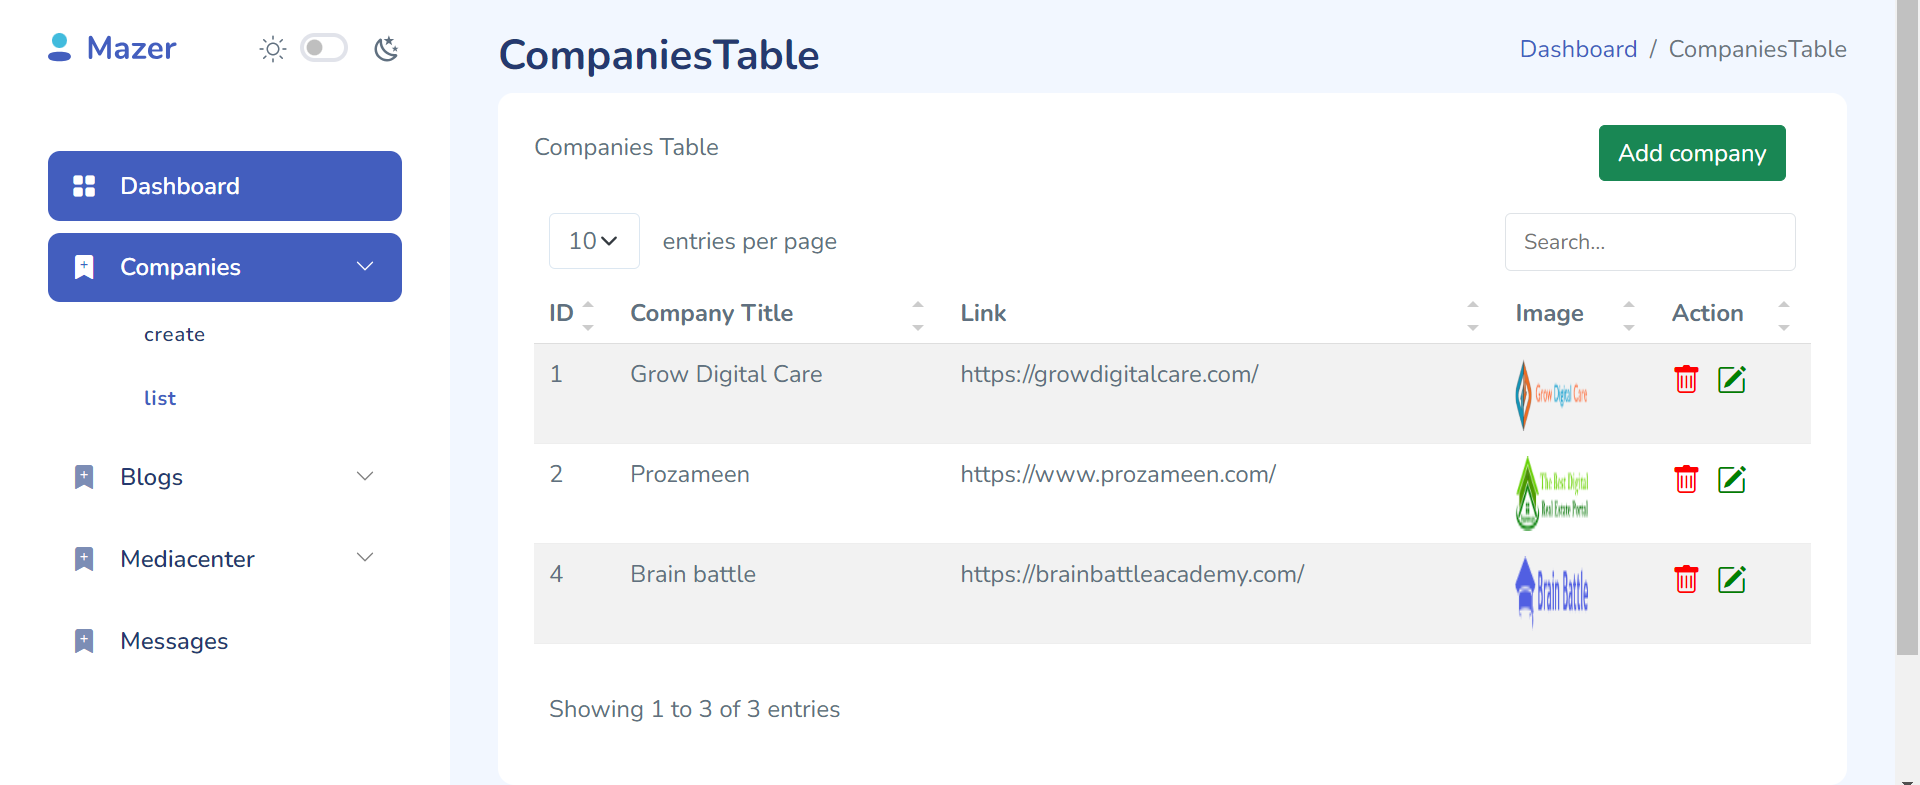Sort table by Company Title arrows
1920x785 pixels.
[x=917, y=314]
